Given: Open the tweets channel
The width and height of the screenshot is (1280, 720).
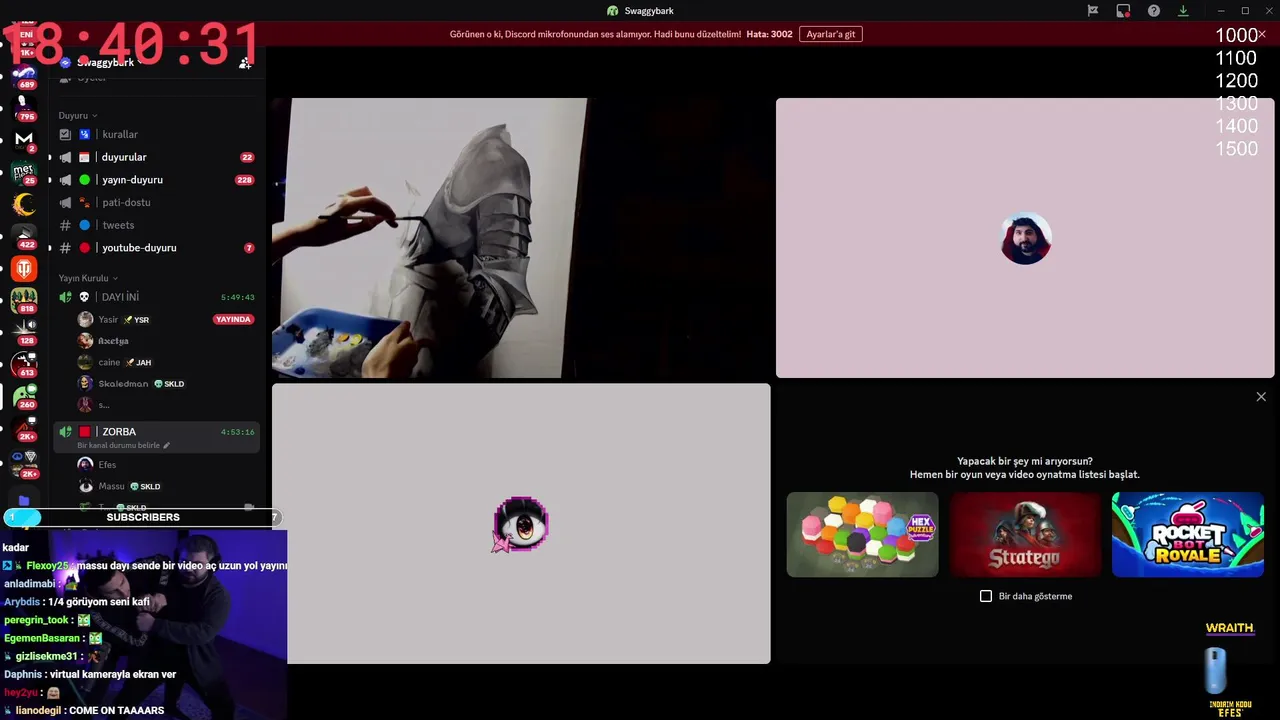Looking at the screenshot, I should pyautogui.click(x=157, y=225).
